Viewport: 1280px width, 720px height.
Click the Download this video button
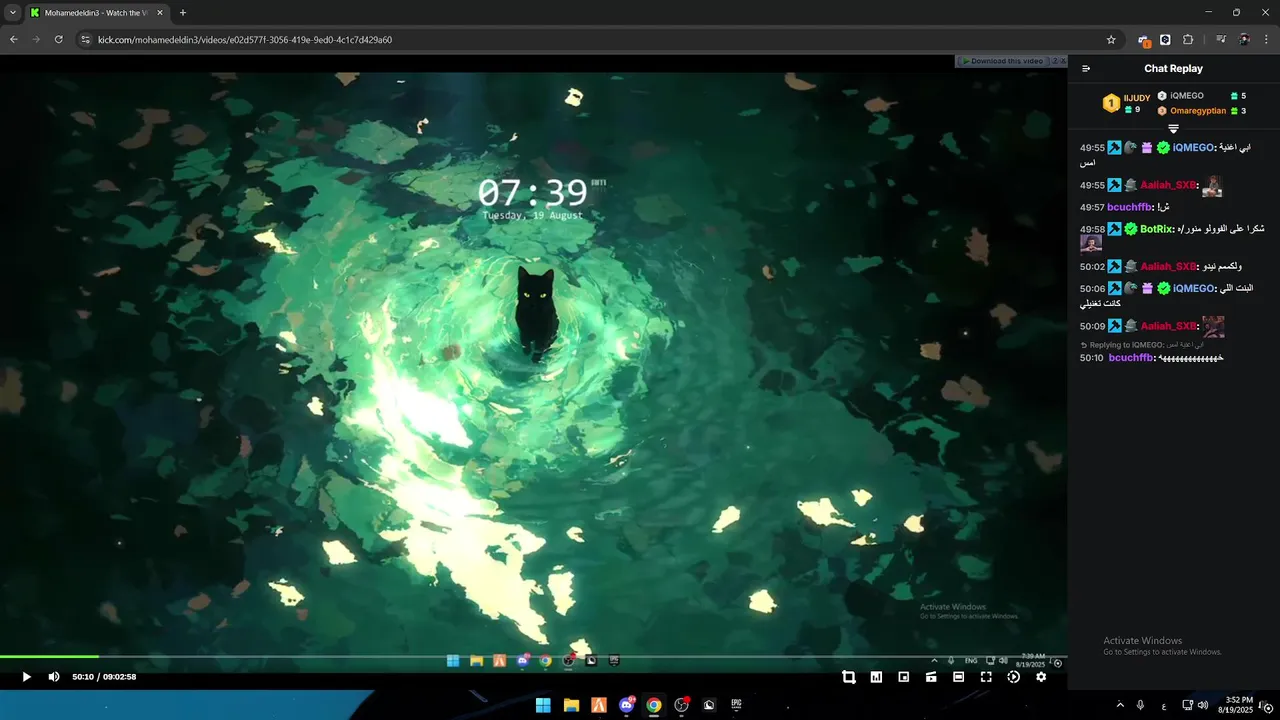[1005, 61]
